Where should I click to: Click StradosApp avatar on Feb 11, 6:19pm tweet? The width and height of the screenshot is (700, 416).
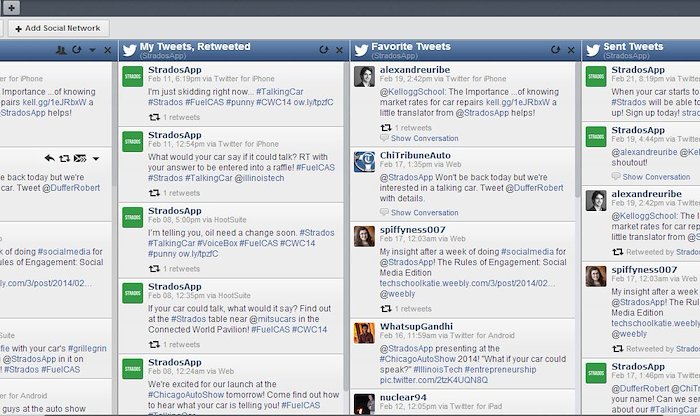click(x=133, y=76)
